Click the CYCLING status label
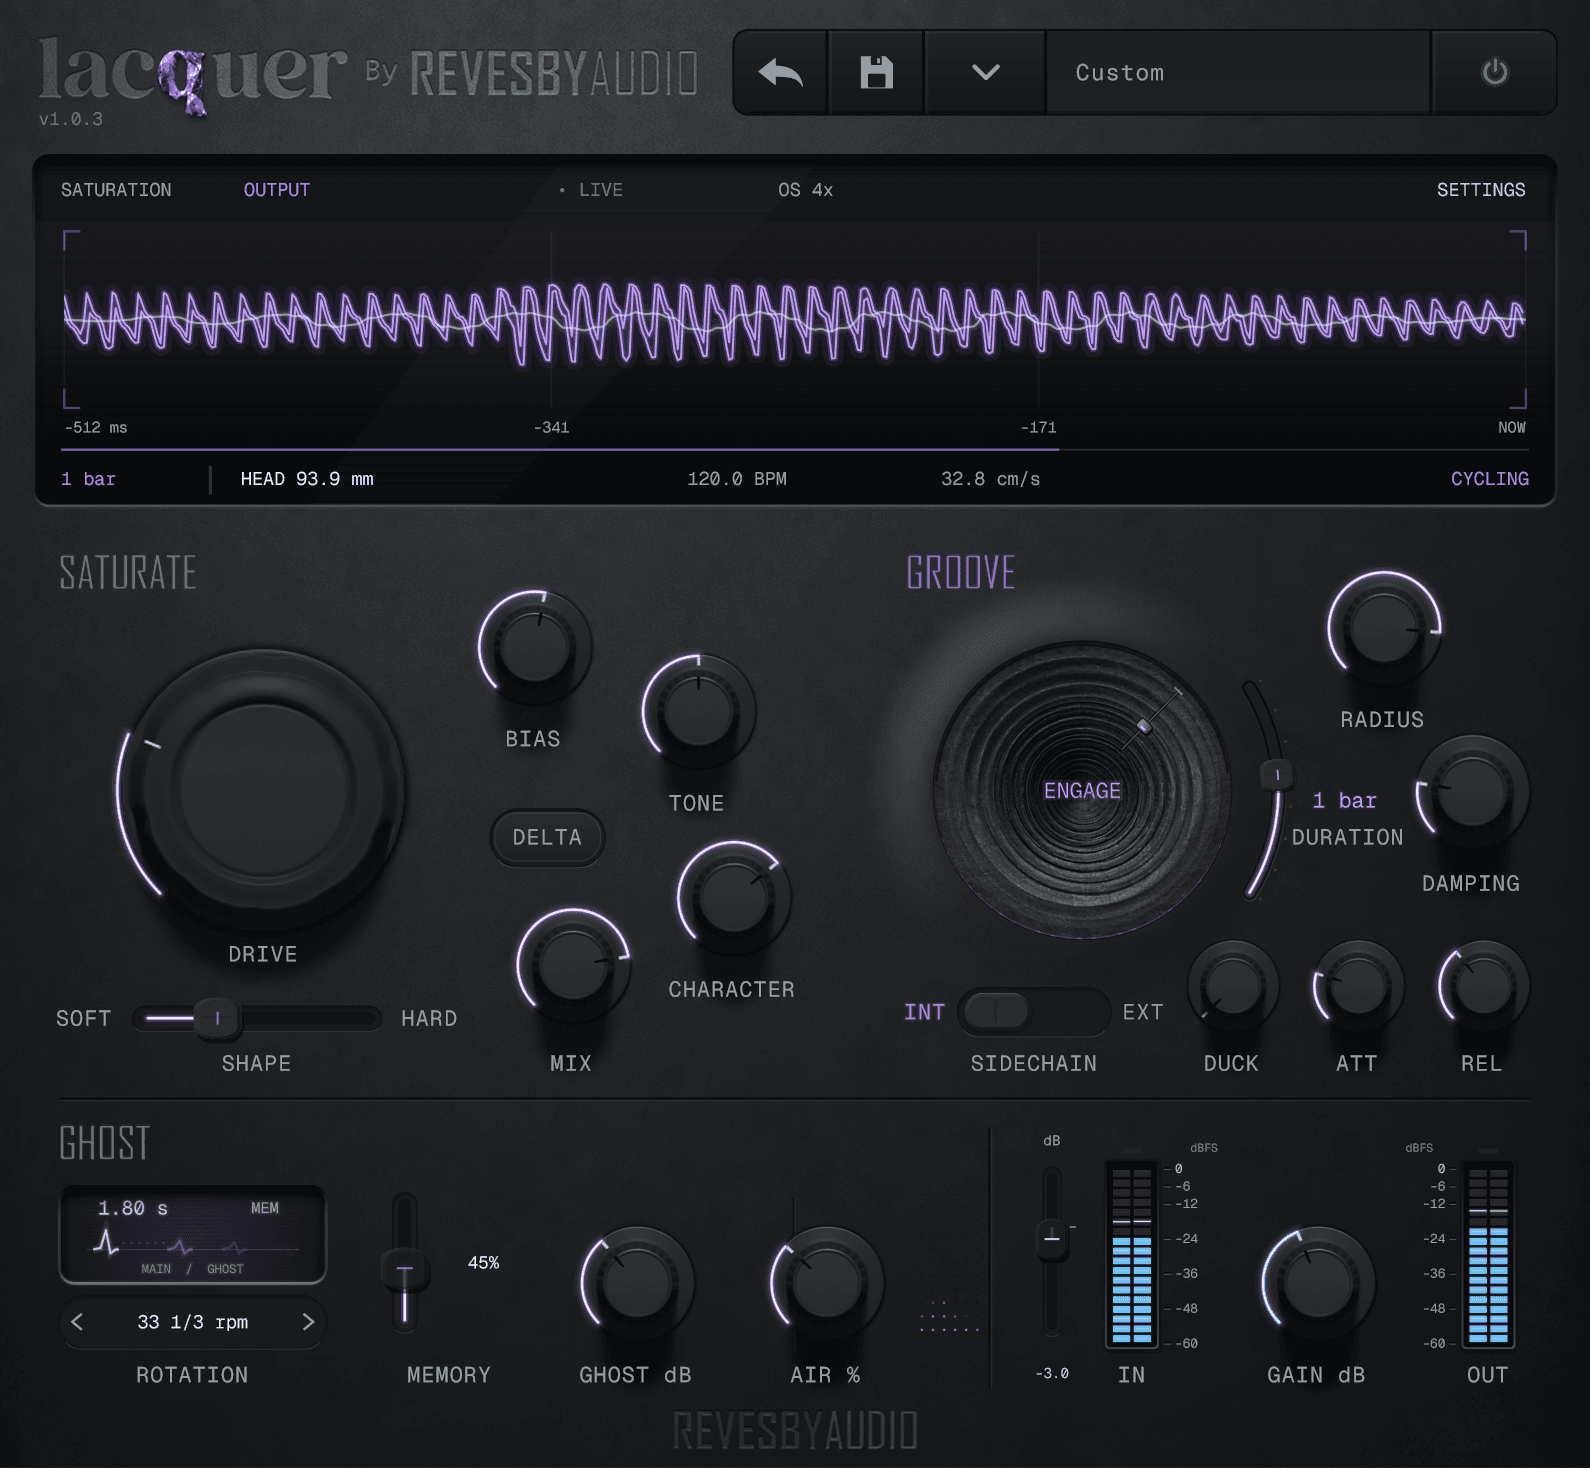Viewport: 1590px width, 1468px height. pos(1489,479)
